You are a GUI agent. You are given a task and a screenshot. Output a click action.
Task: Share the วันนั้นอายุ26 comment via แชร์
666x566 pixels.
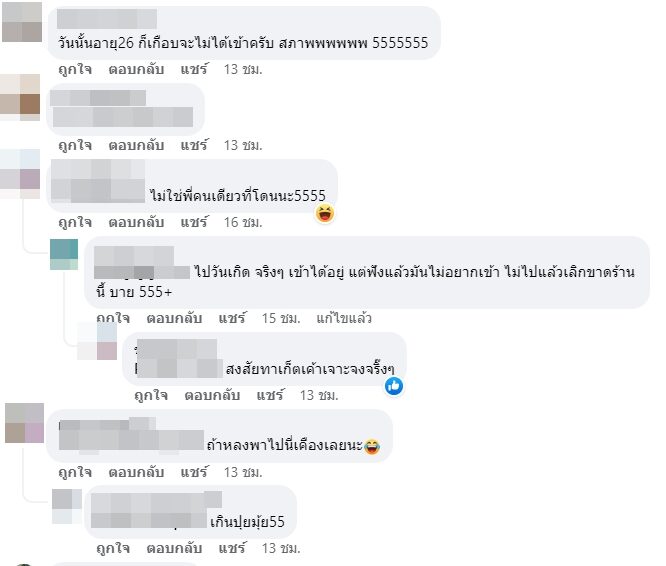pos(194,69)
